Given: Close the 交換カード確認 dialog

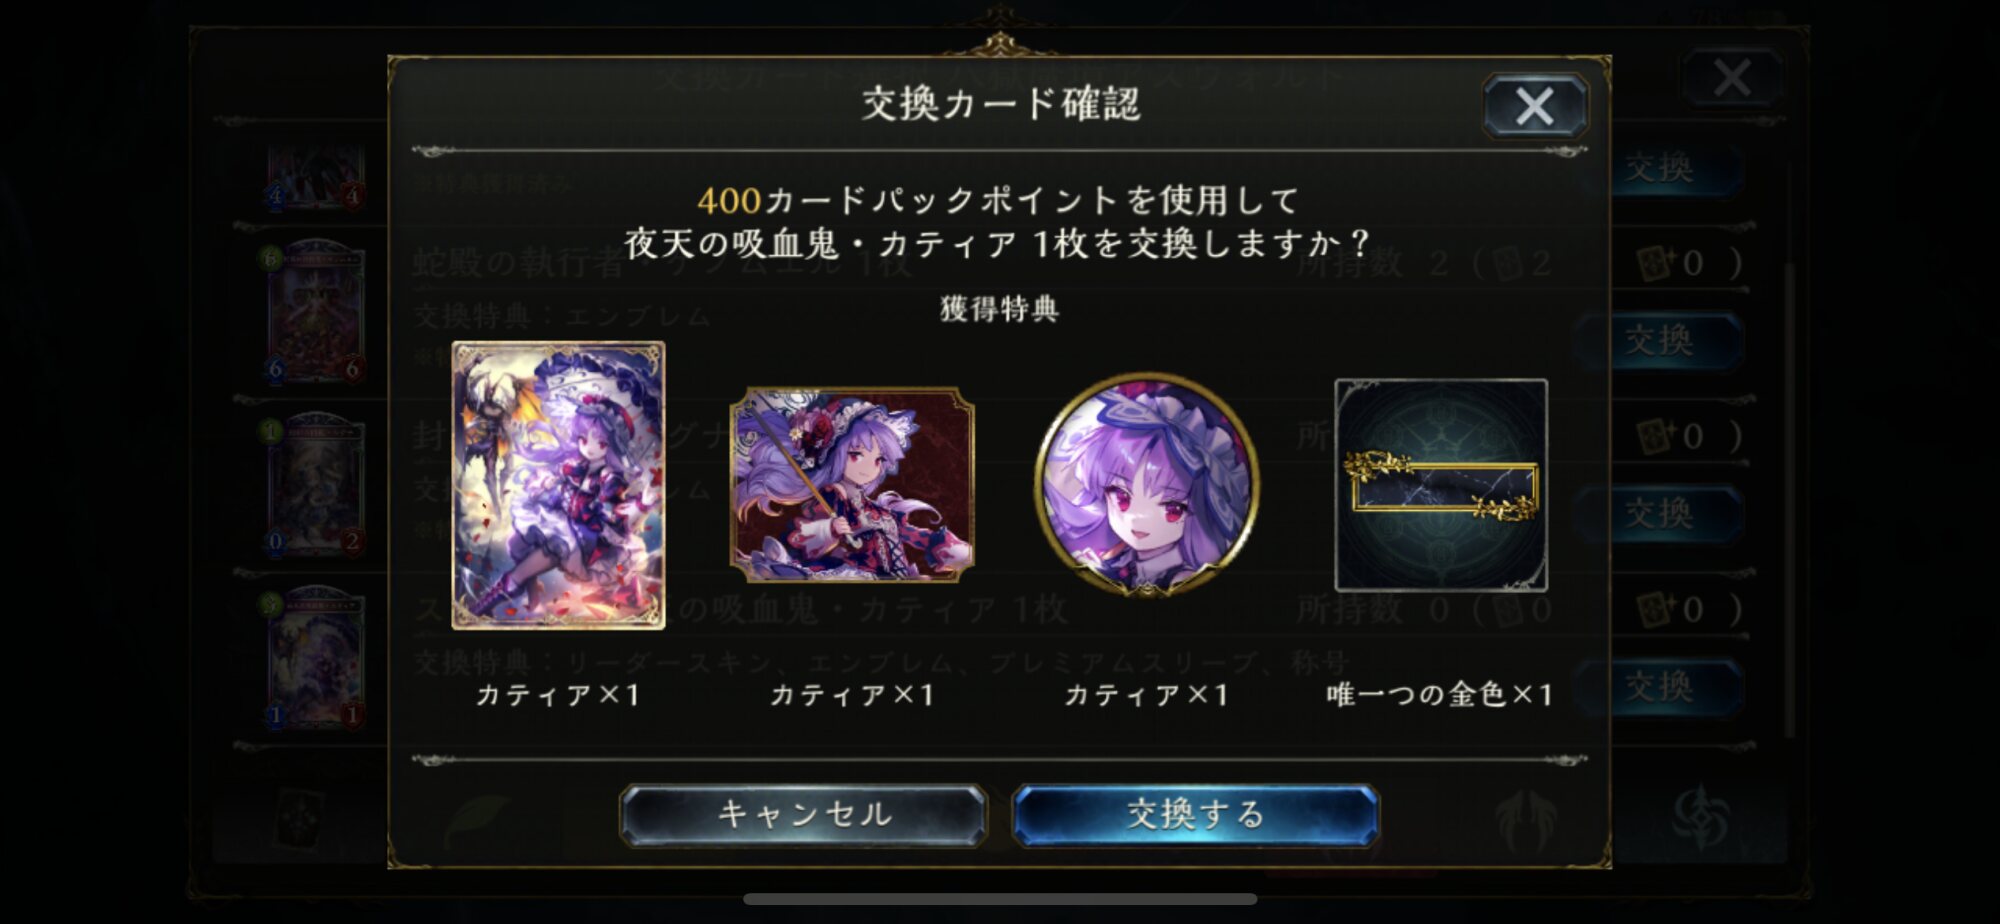Looking at the screenshot, I should point(1535,106).
